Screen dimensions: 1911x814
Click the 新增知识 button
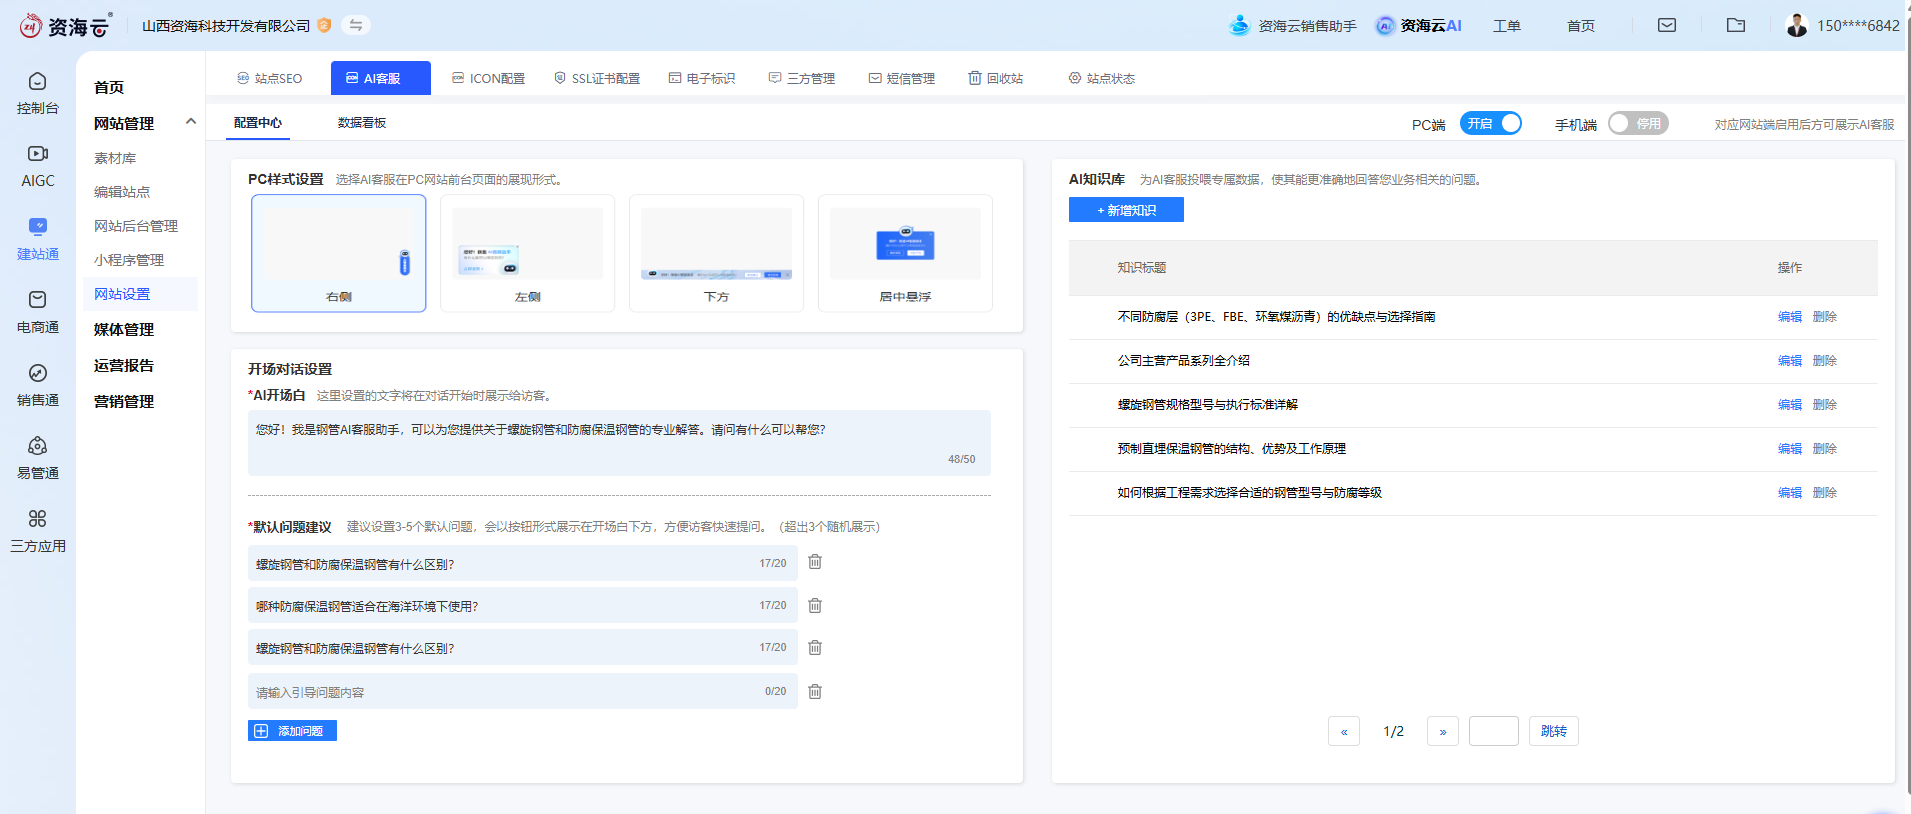[1126, 210]
